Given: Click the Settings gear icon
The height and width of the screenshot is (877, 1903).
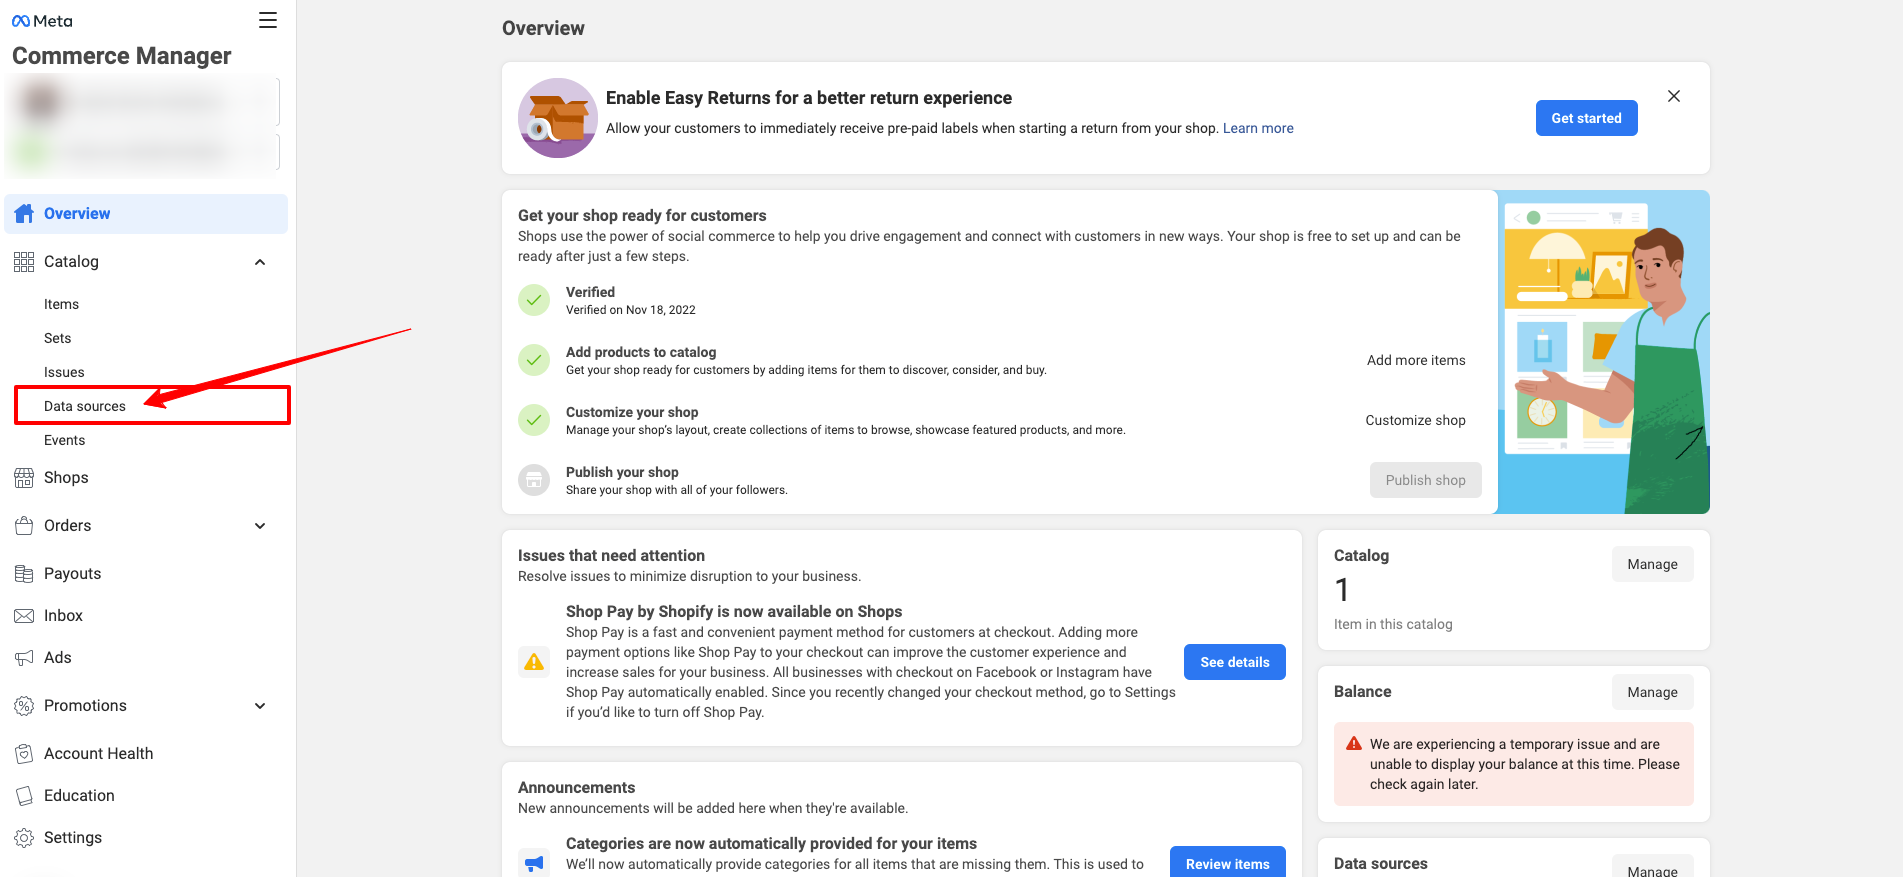Looking at the screenshot, I should [24, 838].
